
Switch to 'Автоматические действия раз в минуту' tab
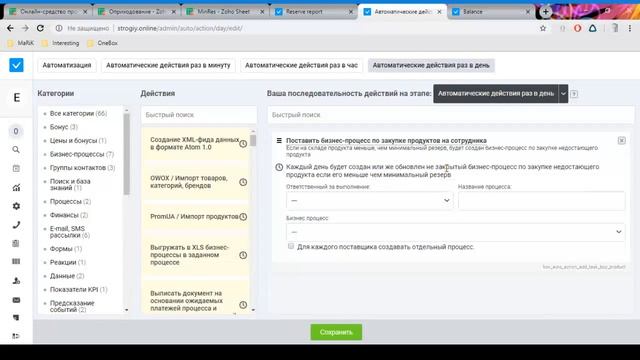[168, 65]
